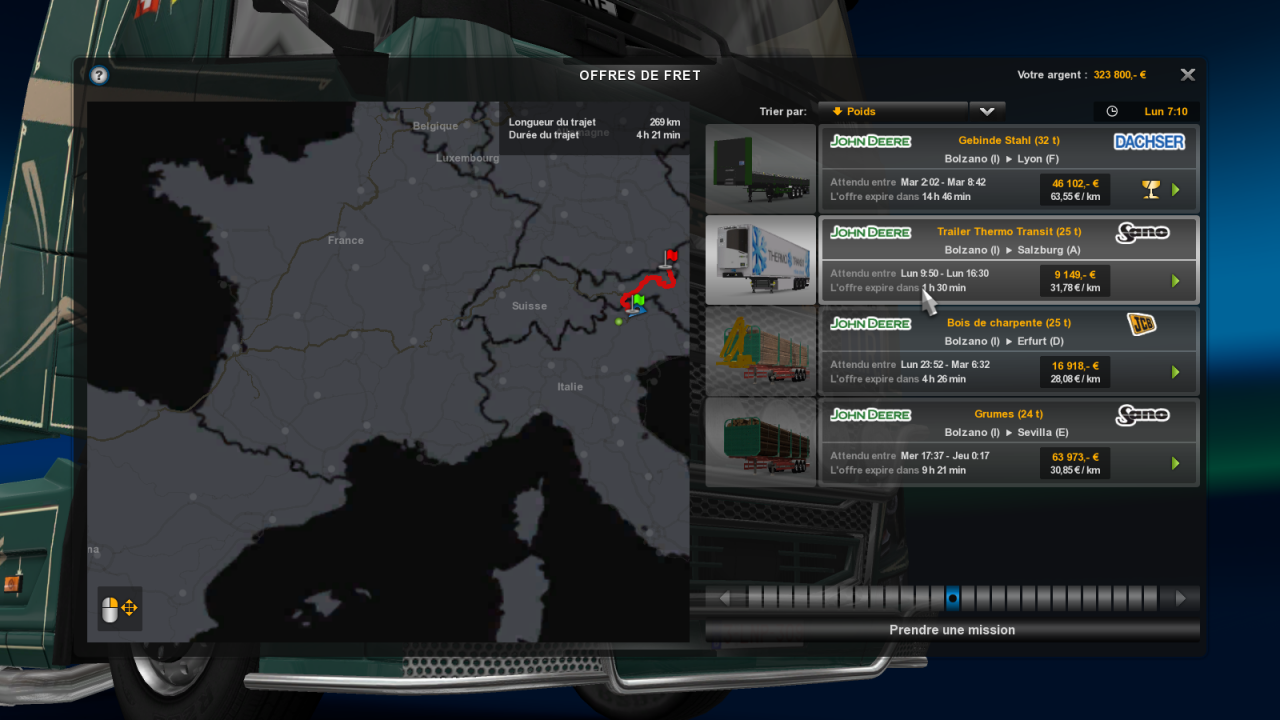Click the Sano logo on the Salzburg offer
Screen dimensions: 1280x720
(1142, 233)
